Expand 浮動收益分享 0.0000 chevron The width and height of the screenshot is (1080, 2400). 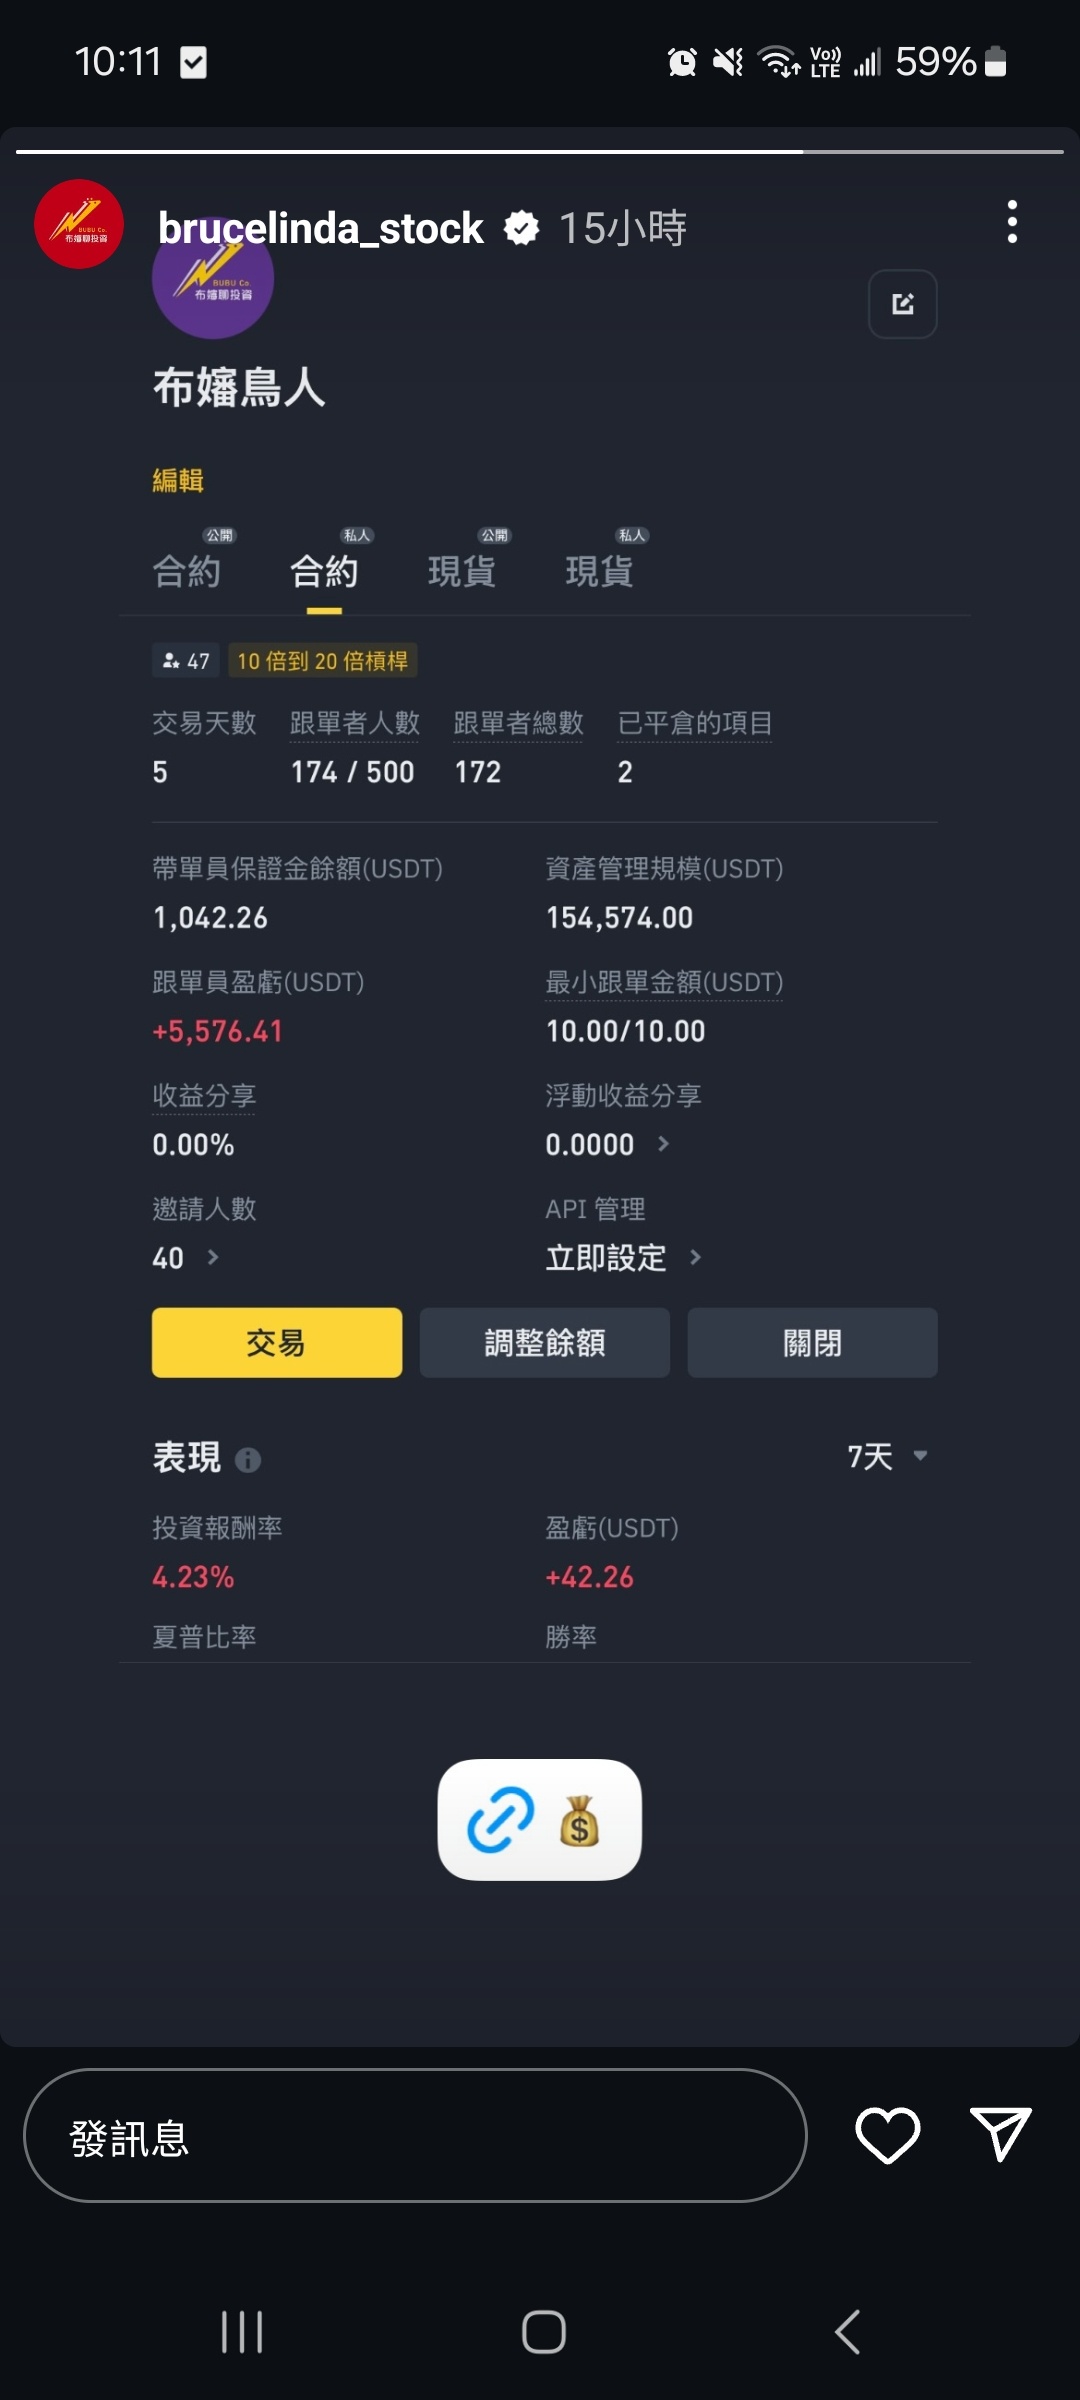663,1144
